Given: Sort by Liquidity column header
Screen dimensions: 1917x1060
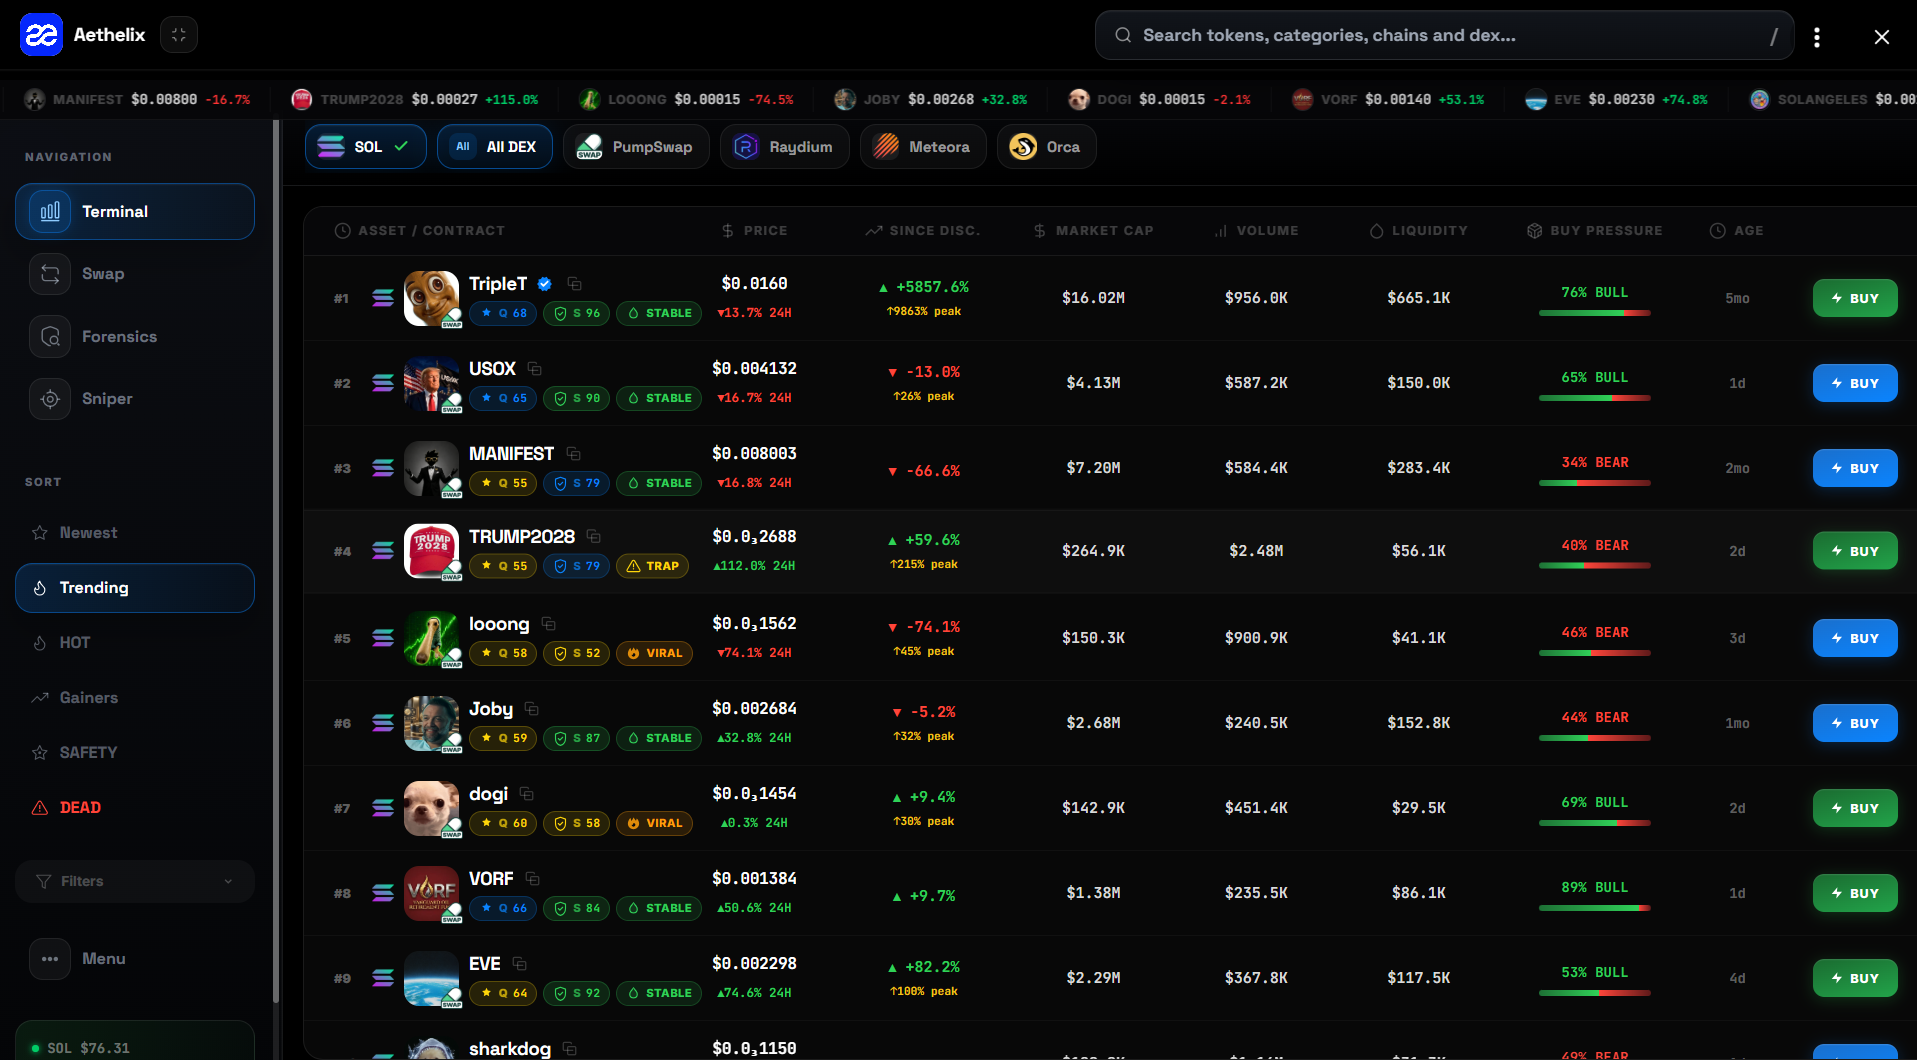Looking at the screenshot, I should click(x=1419, y=231).
